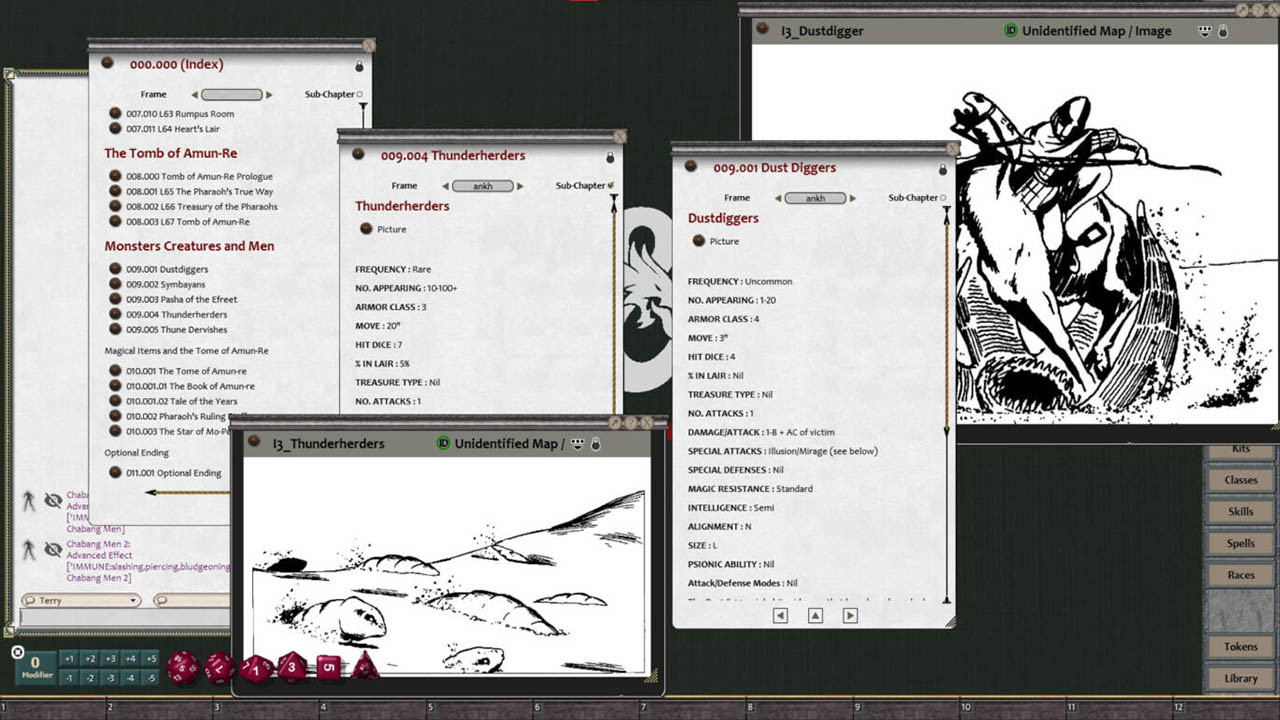Click the Monsters Creatures and Men heading

click(189, 246)
